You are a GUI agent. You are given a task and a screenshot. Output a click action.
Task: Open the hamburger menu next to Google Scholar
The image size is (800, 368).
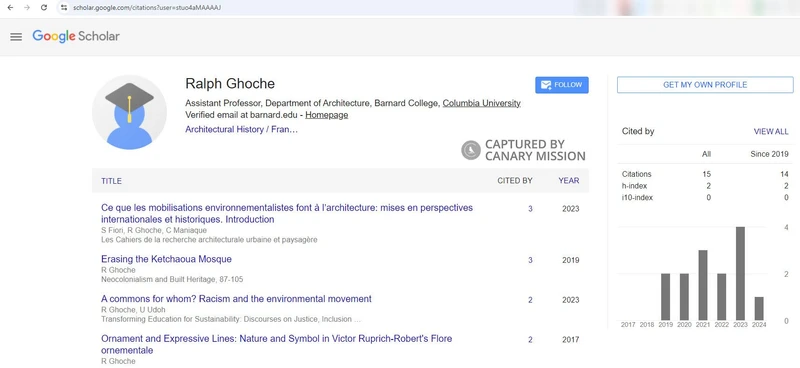point(16,37)
